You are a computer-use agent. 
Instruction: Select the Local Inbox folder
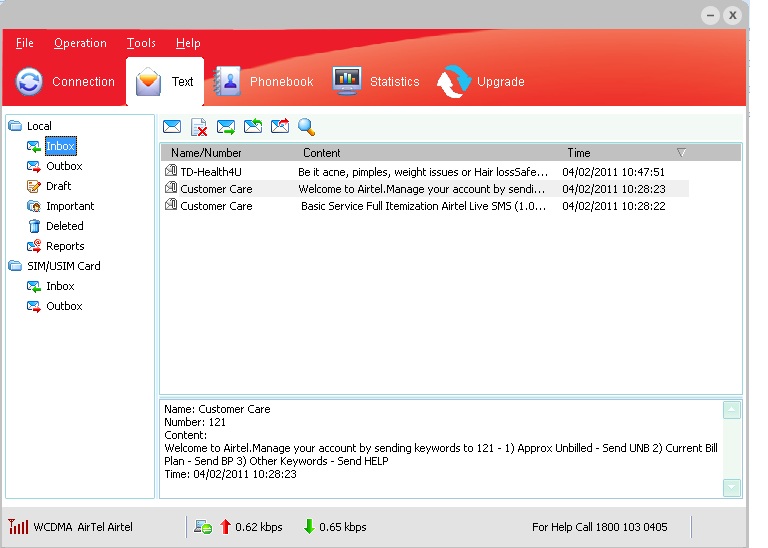tap(60, 146)
